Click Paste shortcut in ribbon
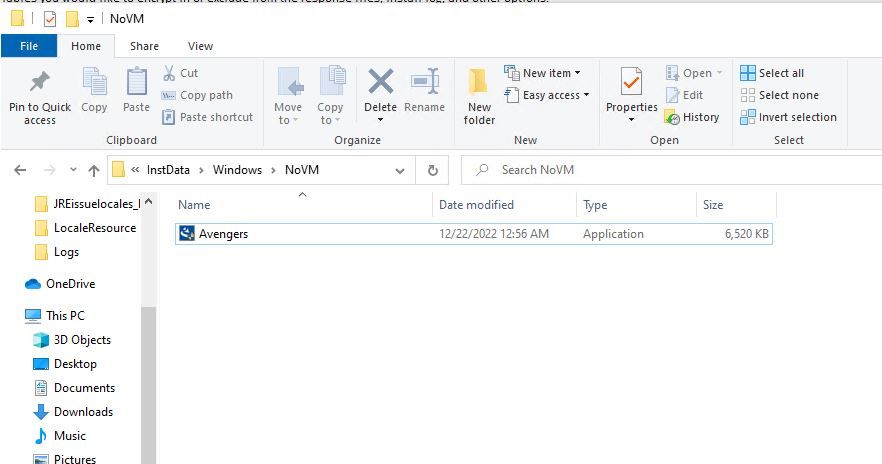Image resolution: width=882 pixels, height=464 pixels. click(208, 117)
